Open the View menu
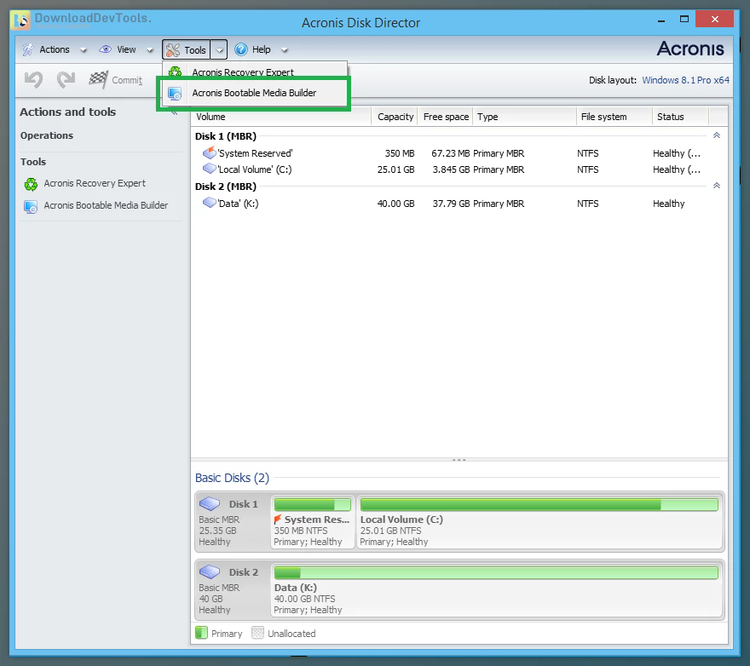The image size is (750, 666). click(x=126, y=50)
